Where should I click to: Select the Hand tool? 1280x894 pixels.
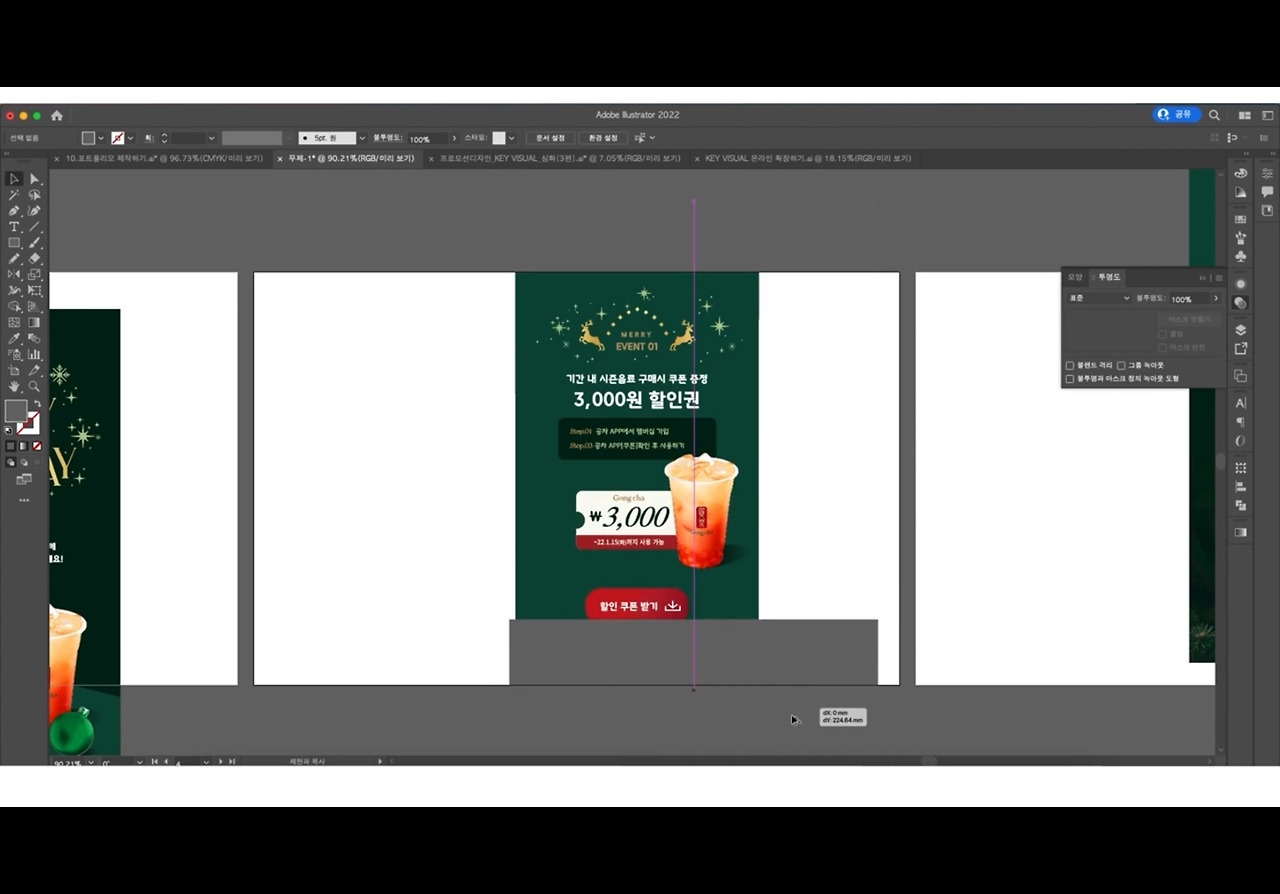tap(14, 387)
